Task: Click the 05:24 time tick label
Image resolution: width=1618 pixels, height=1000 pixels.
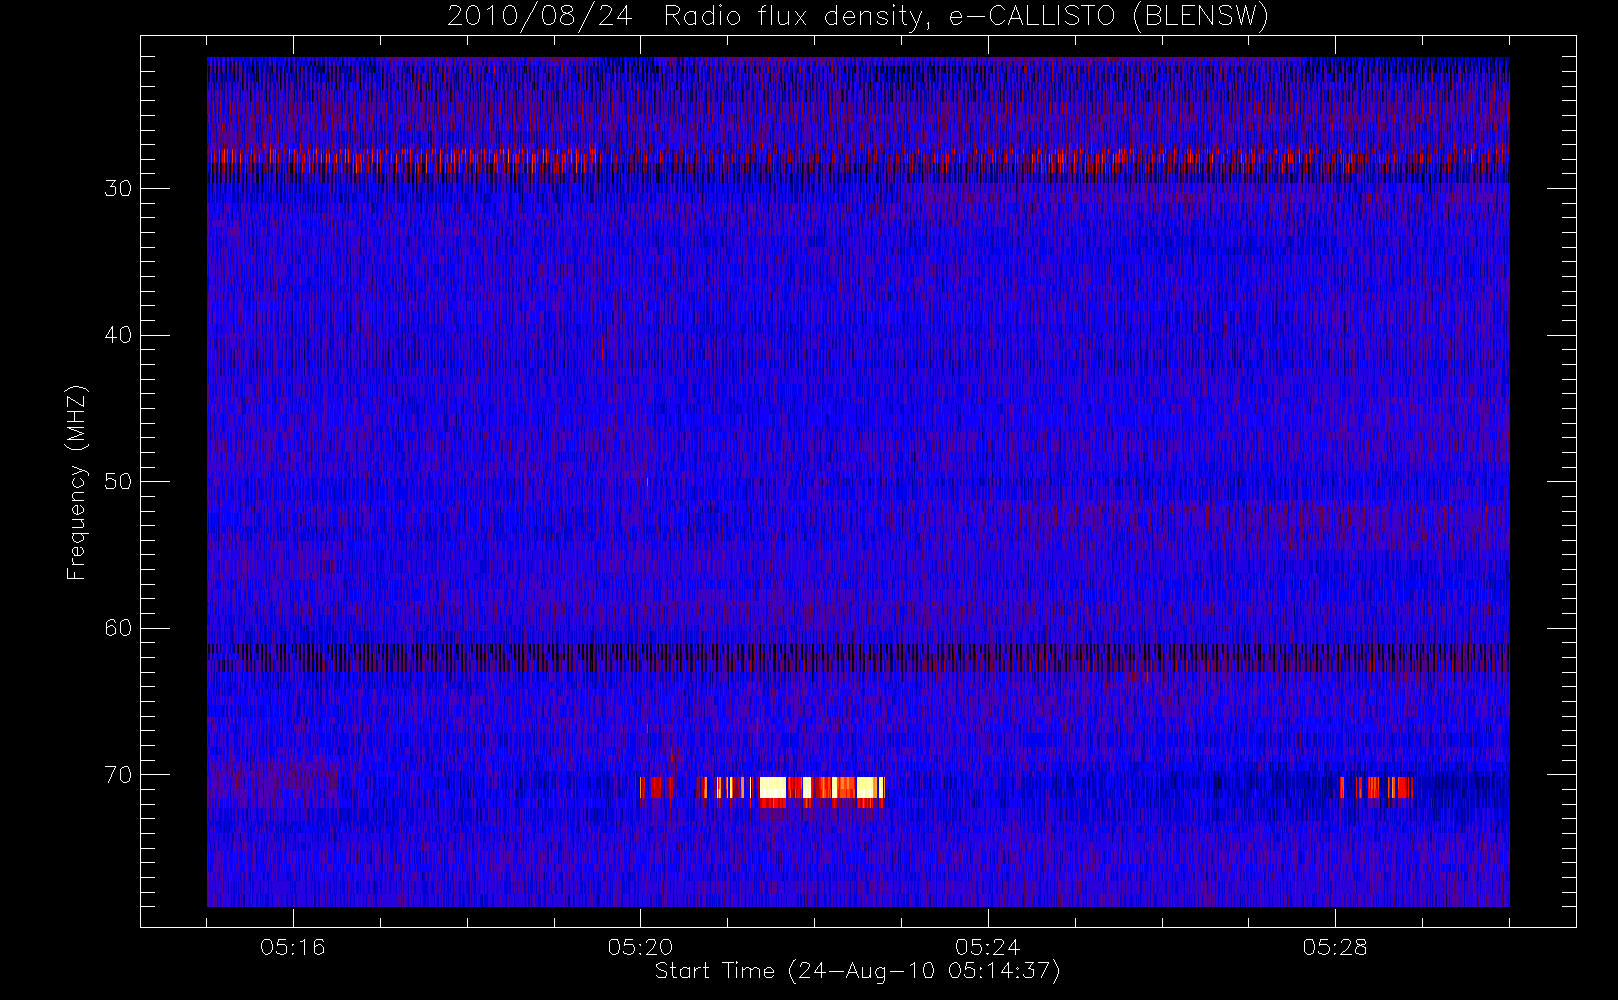Action: point(988,947)
